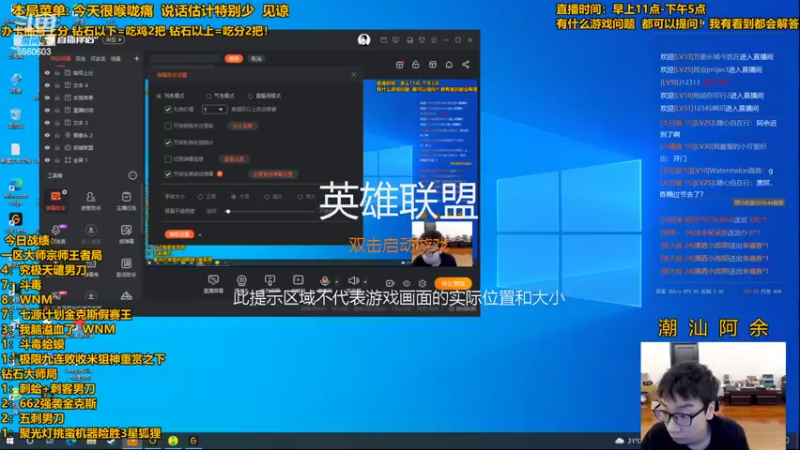Viewport: 800px width, 450px height.
Task: Switch to the third scene tab
Action: pyautogui.click(x=97, y=59)
